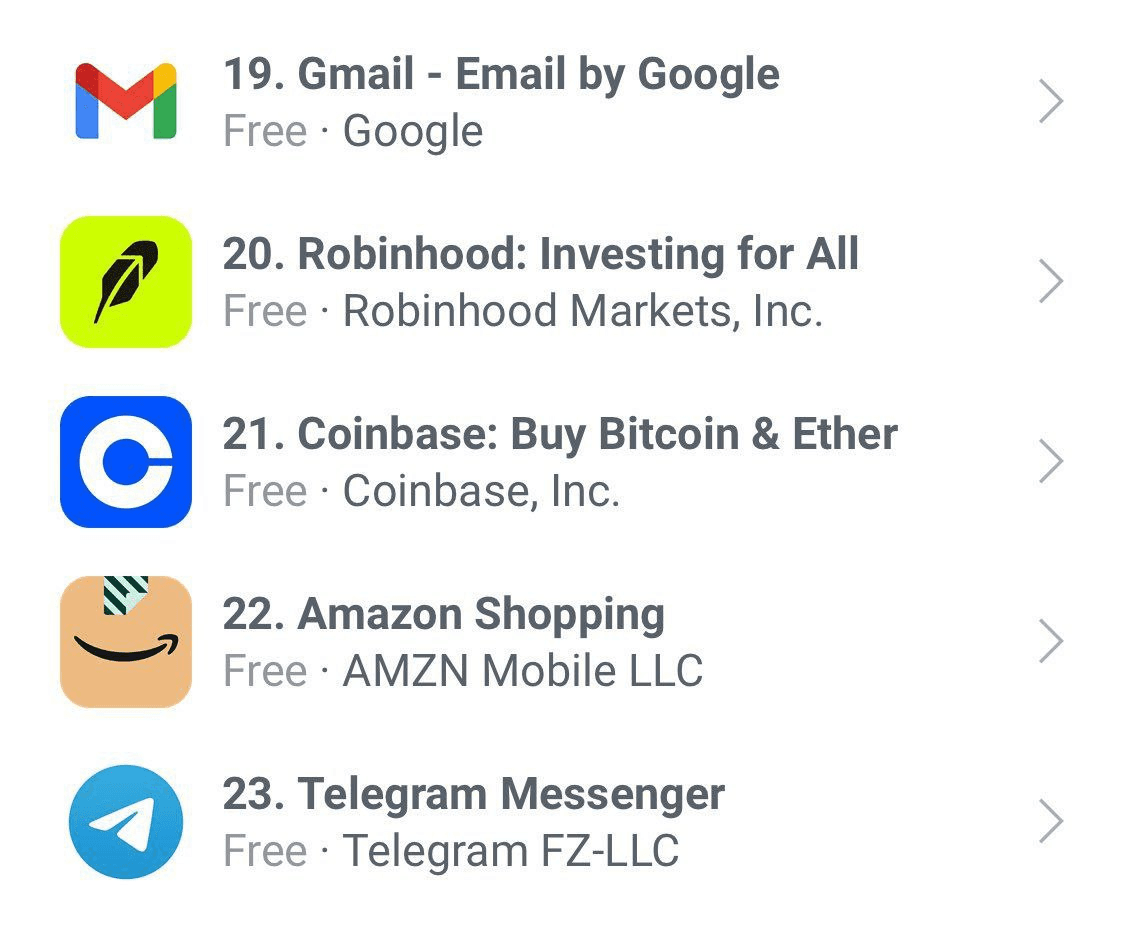Expand the Gmail row chevron
The height and width of the screenshot is (941, 1125).
[1051, 102]
